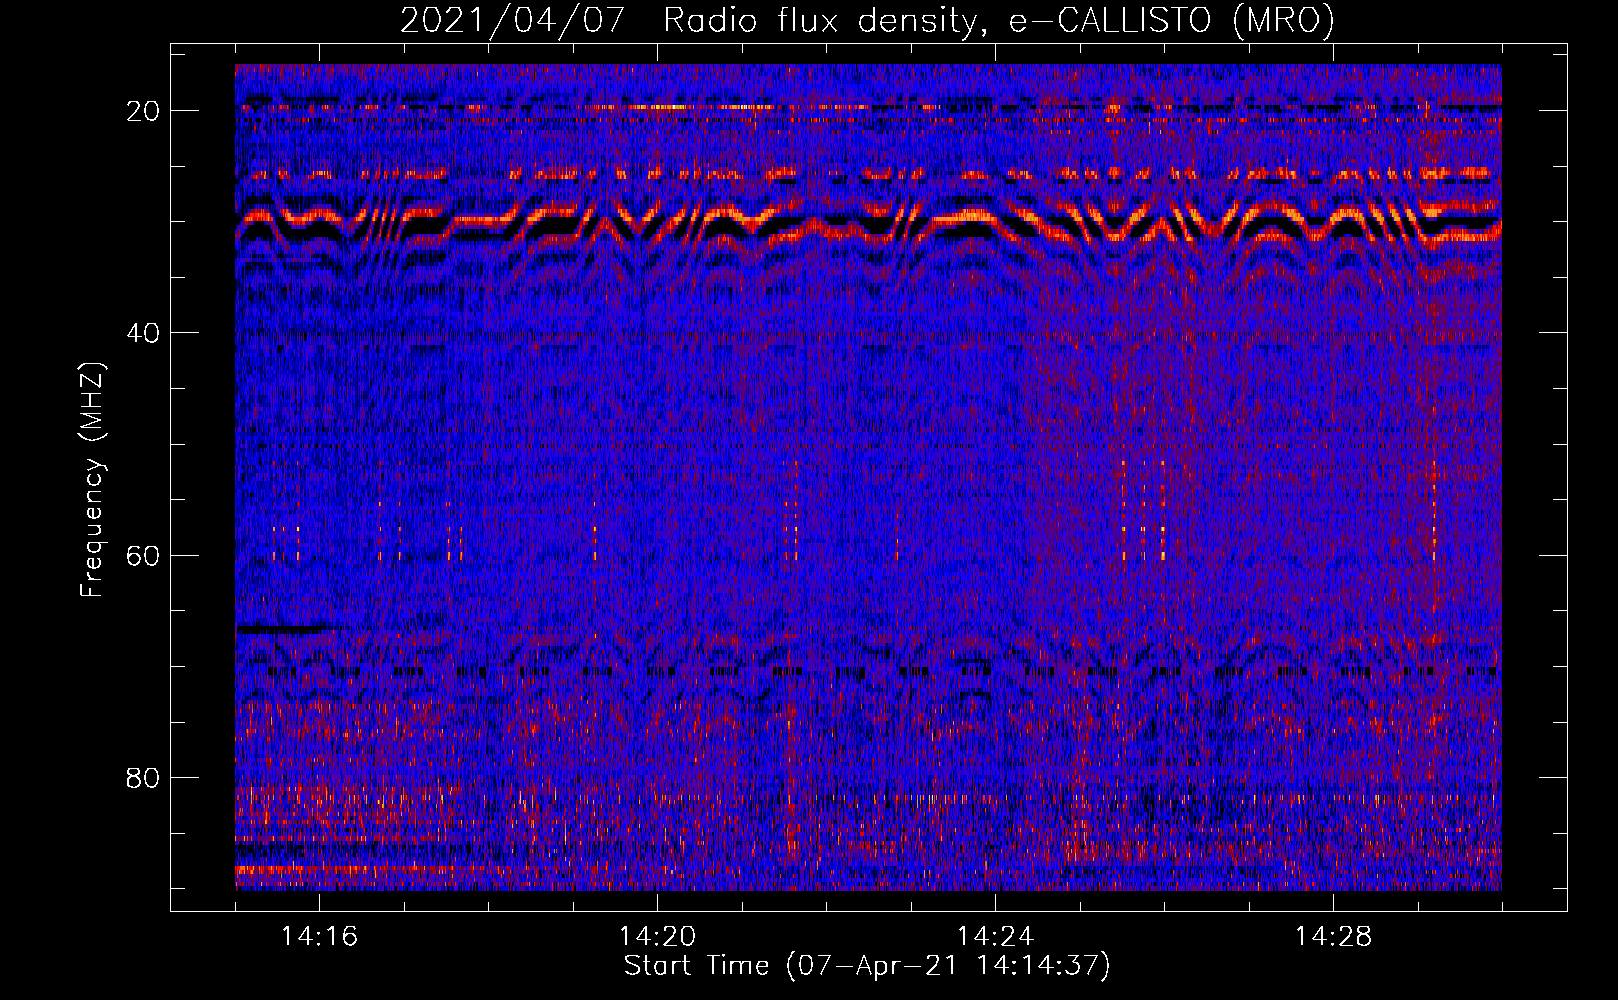Click the time tick label "14:16"

coord(319,937)
